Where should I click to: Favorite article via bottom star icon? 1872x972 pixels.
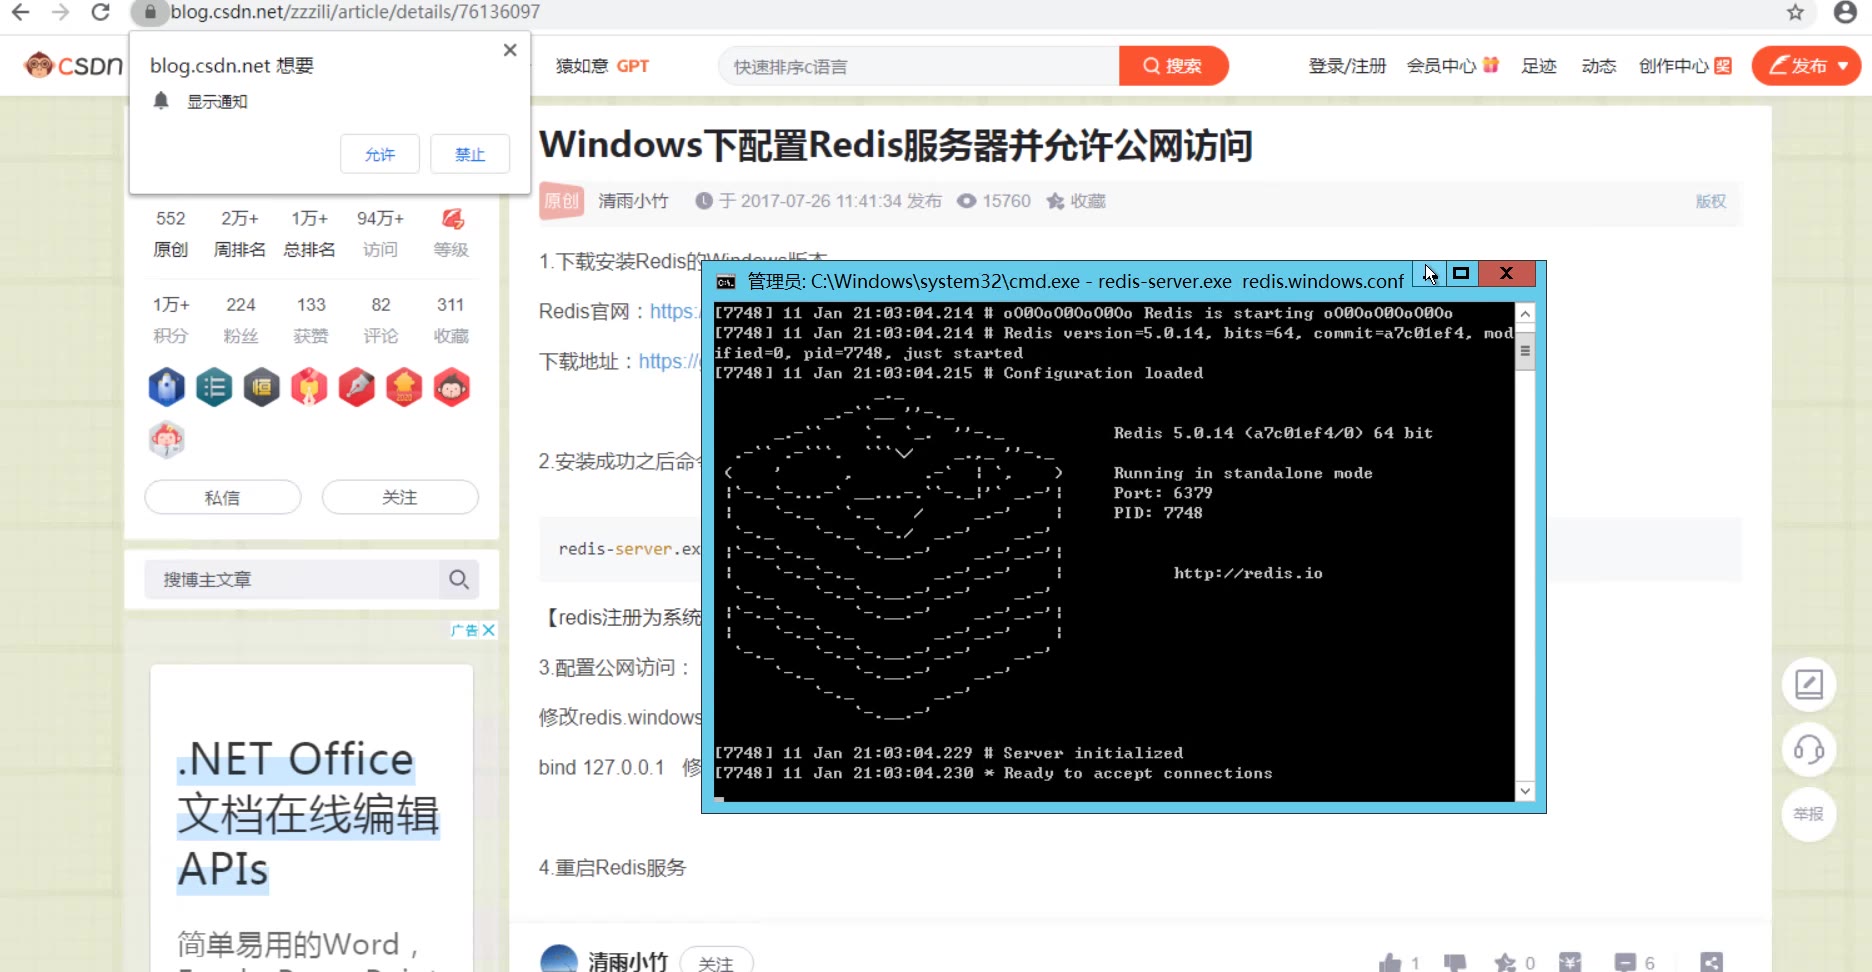[x=1505, y=963]
